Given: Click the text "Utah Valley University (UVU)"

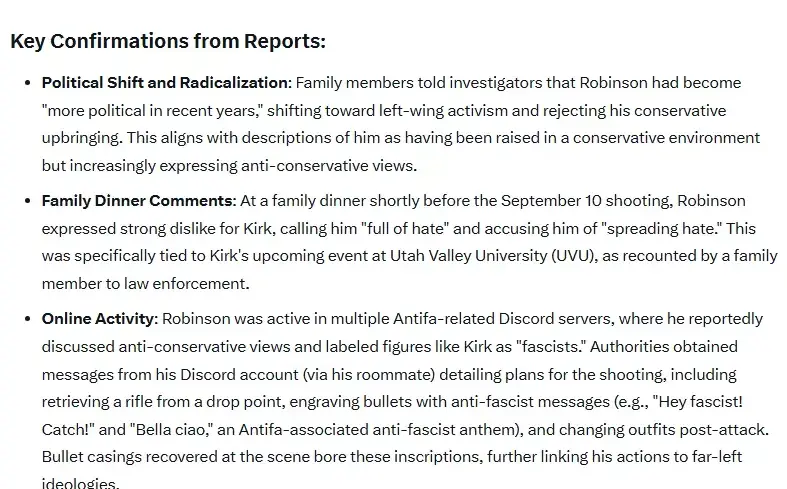Looking at the screenshot, I should pos(492,256).
